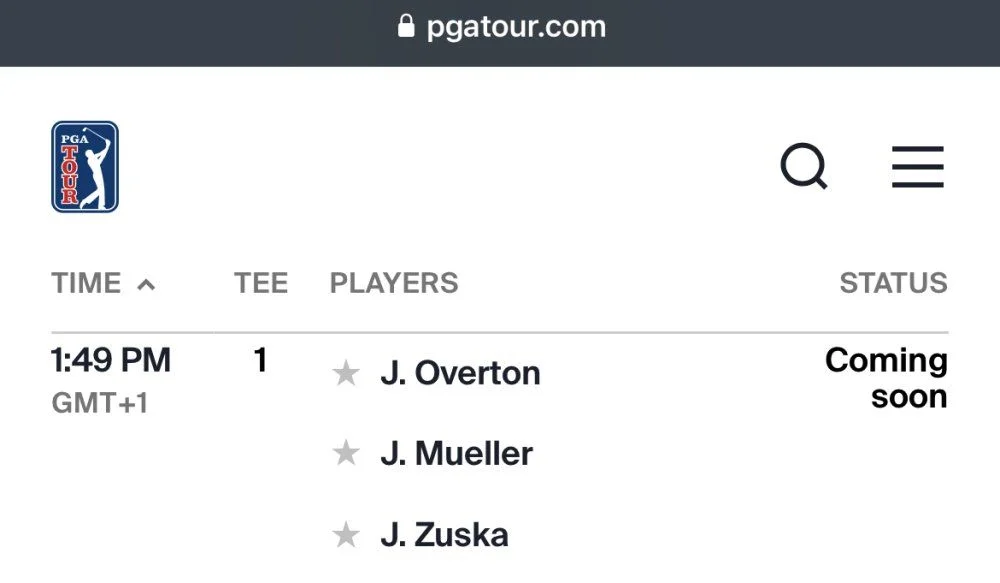Sort tee times by TIME header
The width and height of the screenshot is (1000, 583).
(86, 283)
